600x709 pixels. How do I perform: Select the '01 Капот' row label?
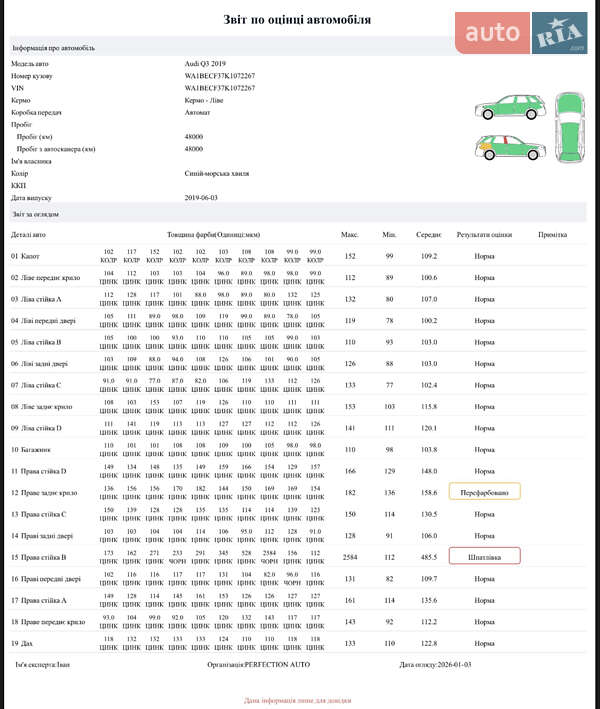(x=28, y=256)
